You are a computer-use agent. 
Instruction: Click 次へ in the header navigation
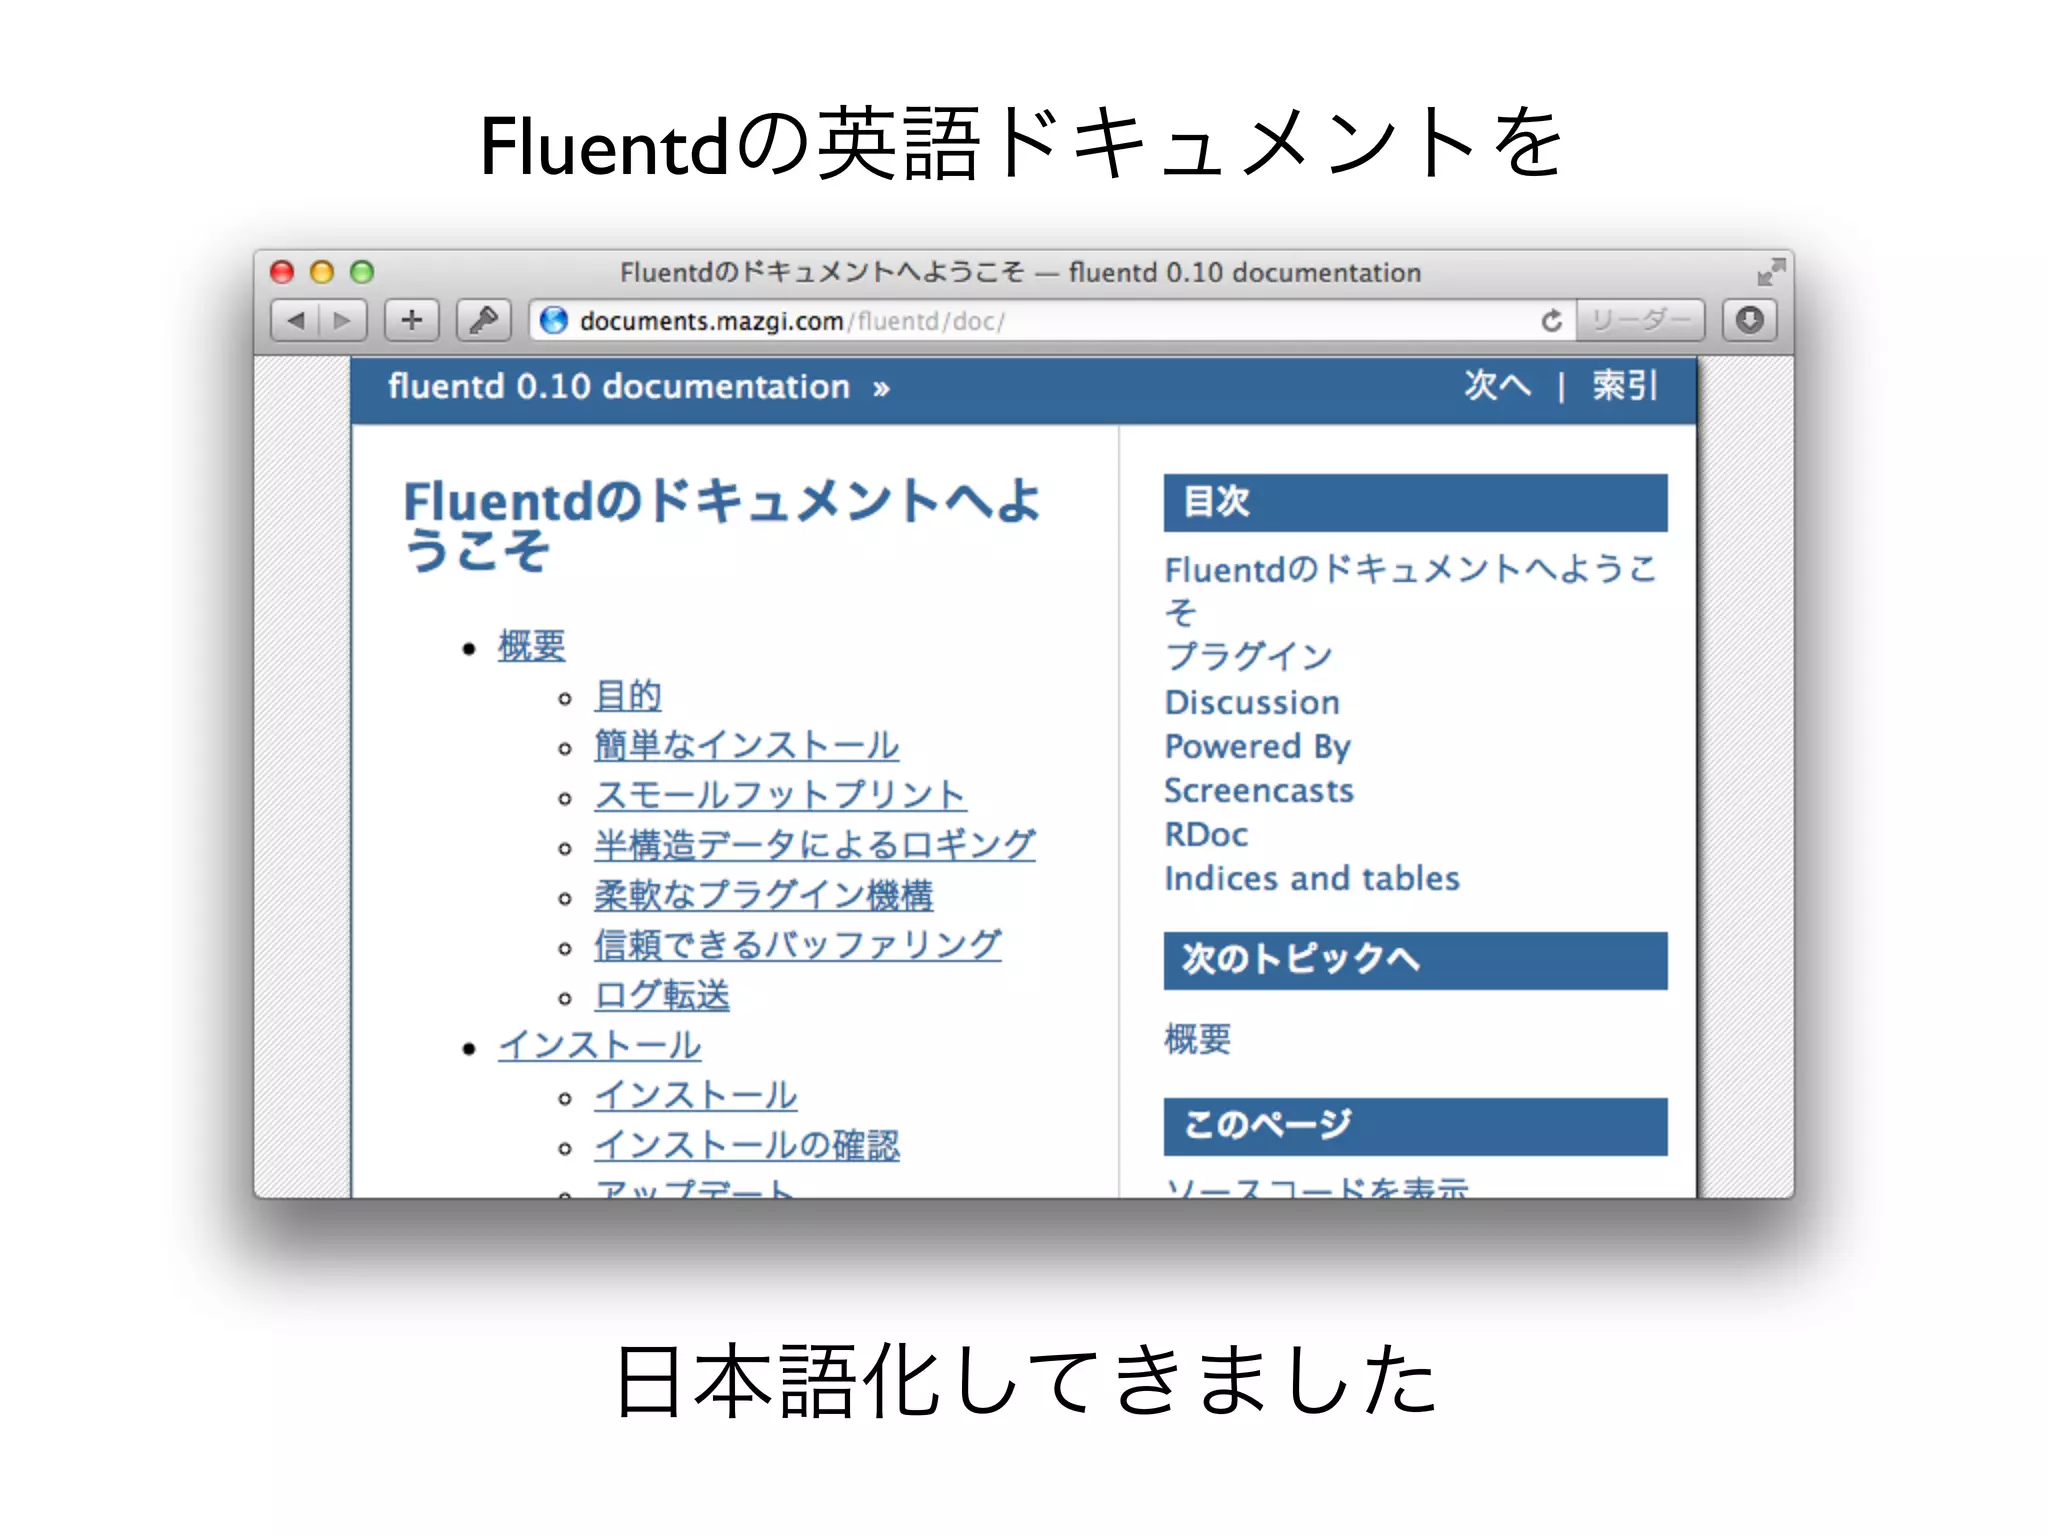tap(1497, 385)
